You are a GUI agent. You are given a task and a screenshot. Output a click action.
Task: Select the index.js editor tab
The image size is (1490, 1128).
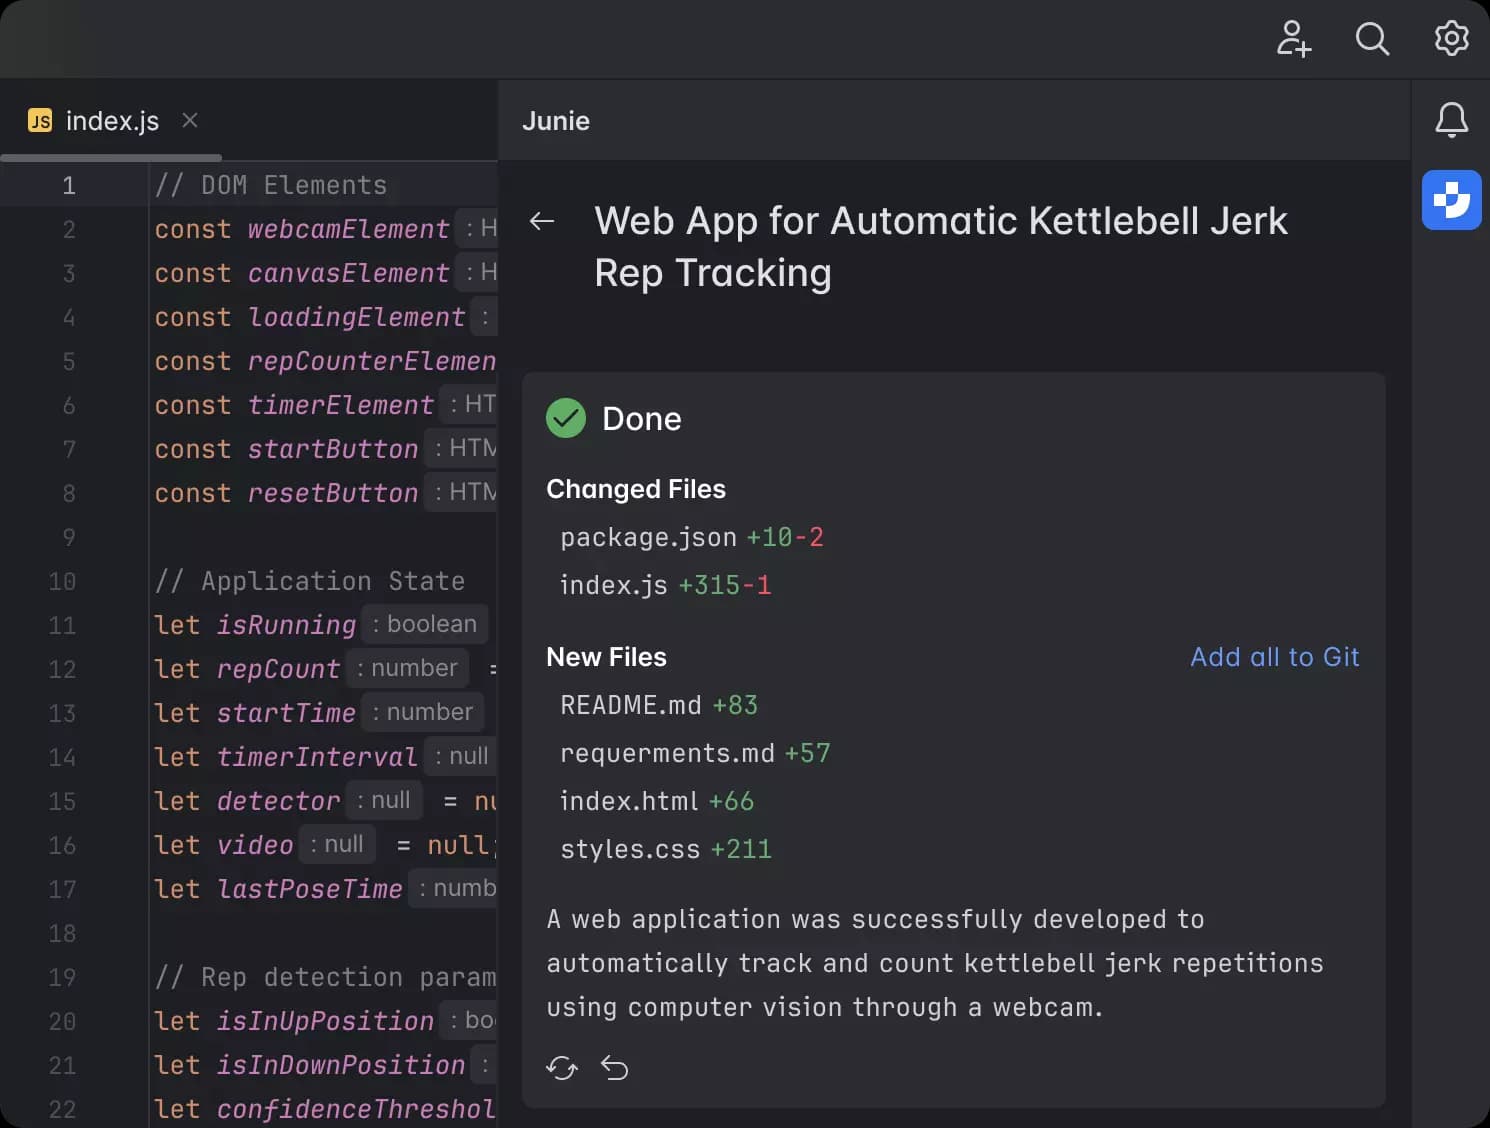(112, 120)
